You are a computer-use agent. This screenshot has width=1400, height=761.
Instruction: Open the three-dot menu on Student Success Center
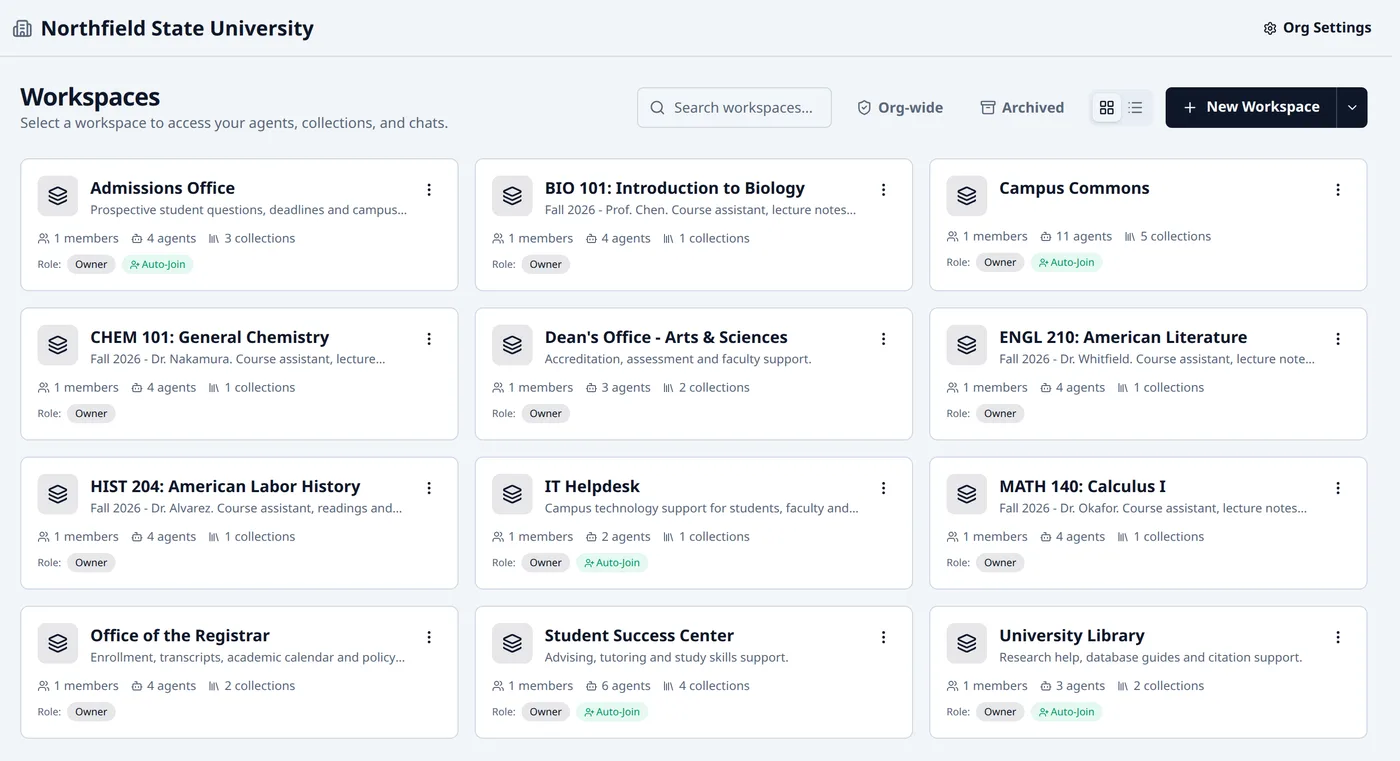[x=883, y=637]
